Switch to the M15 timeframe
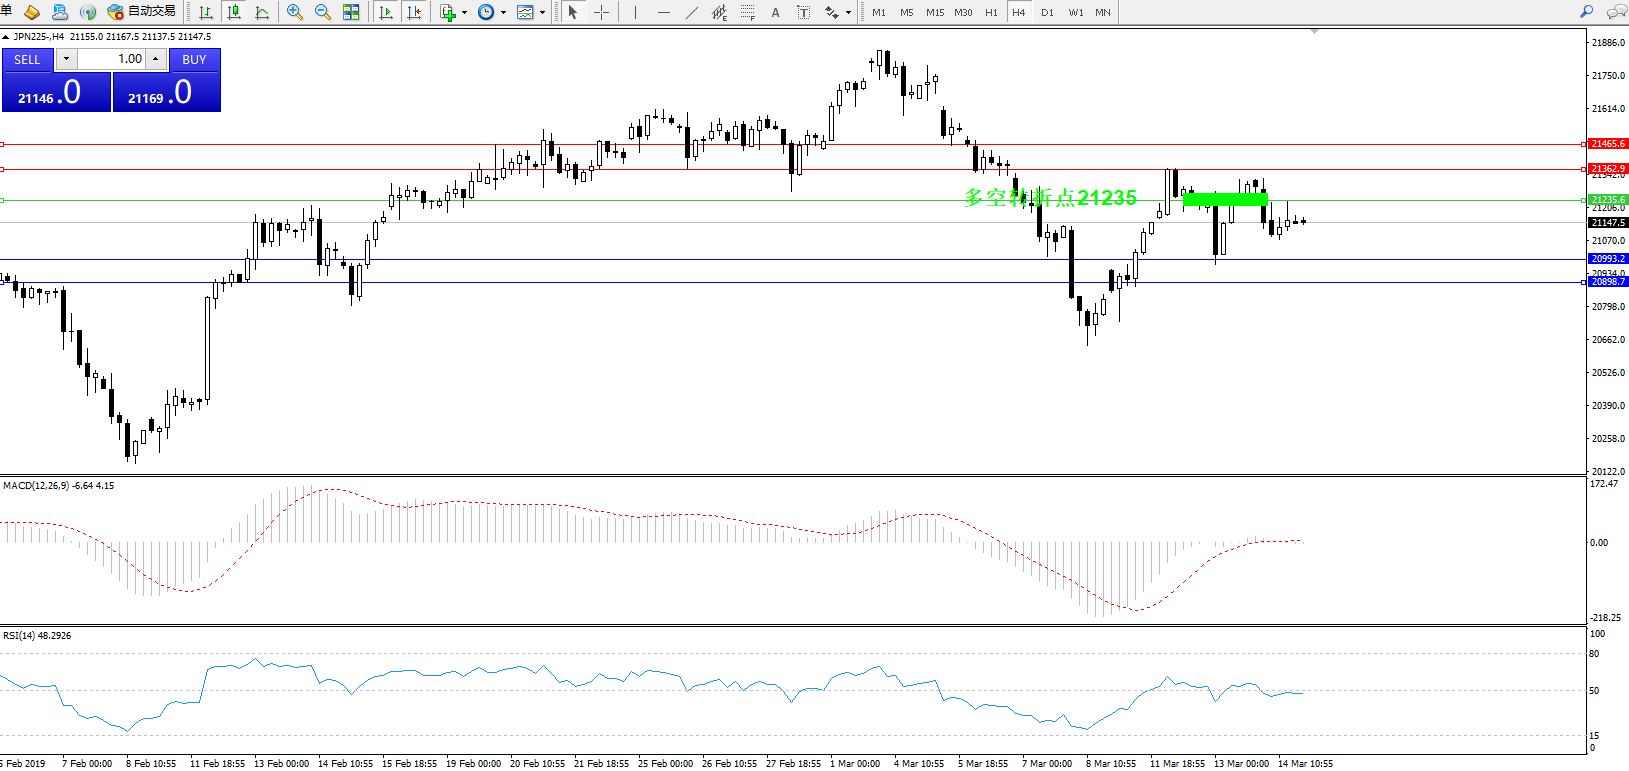The height and width of the screenshot is (771, 1629). (x=934, y=12)
